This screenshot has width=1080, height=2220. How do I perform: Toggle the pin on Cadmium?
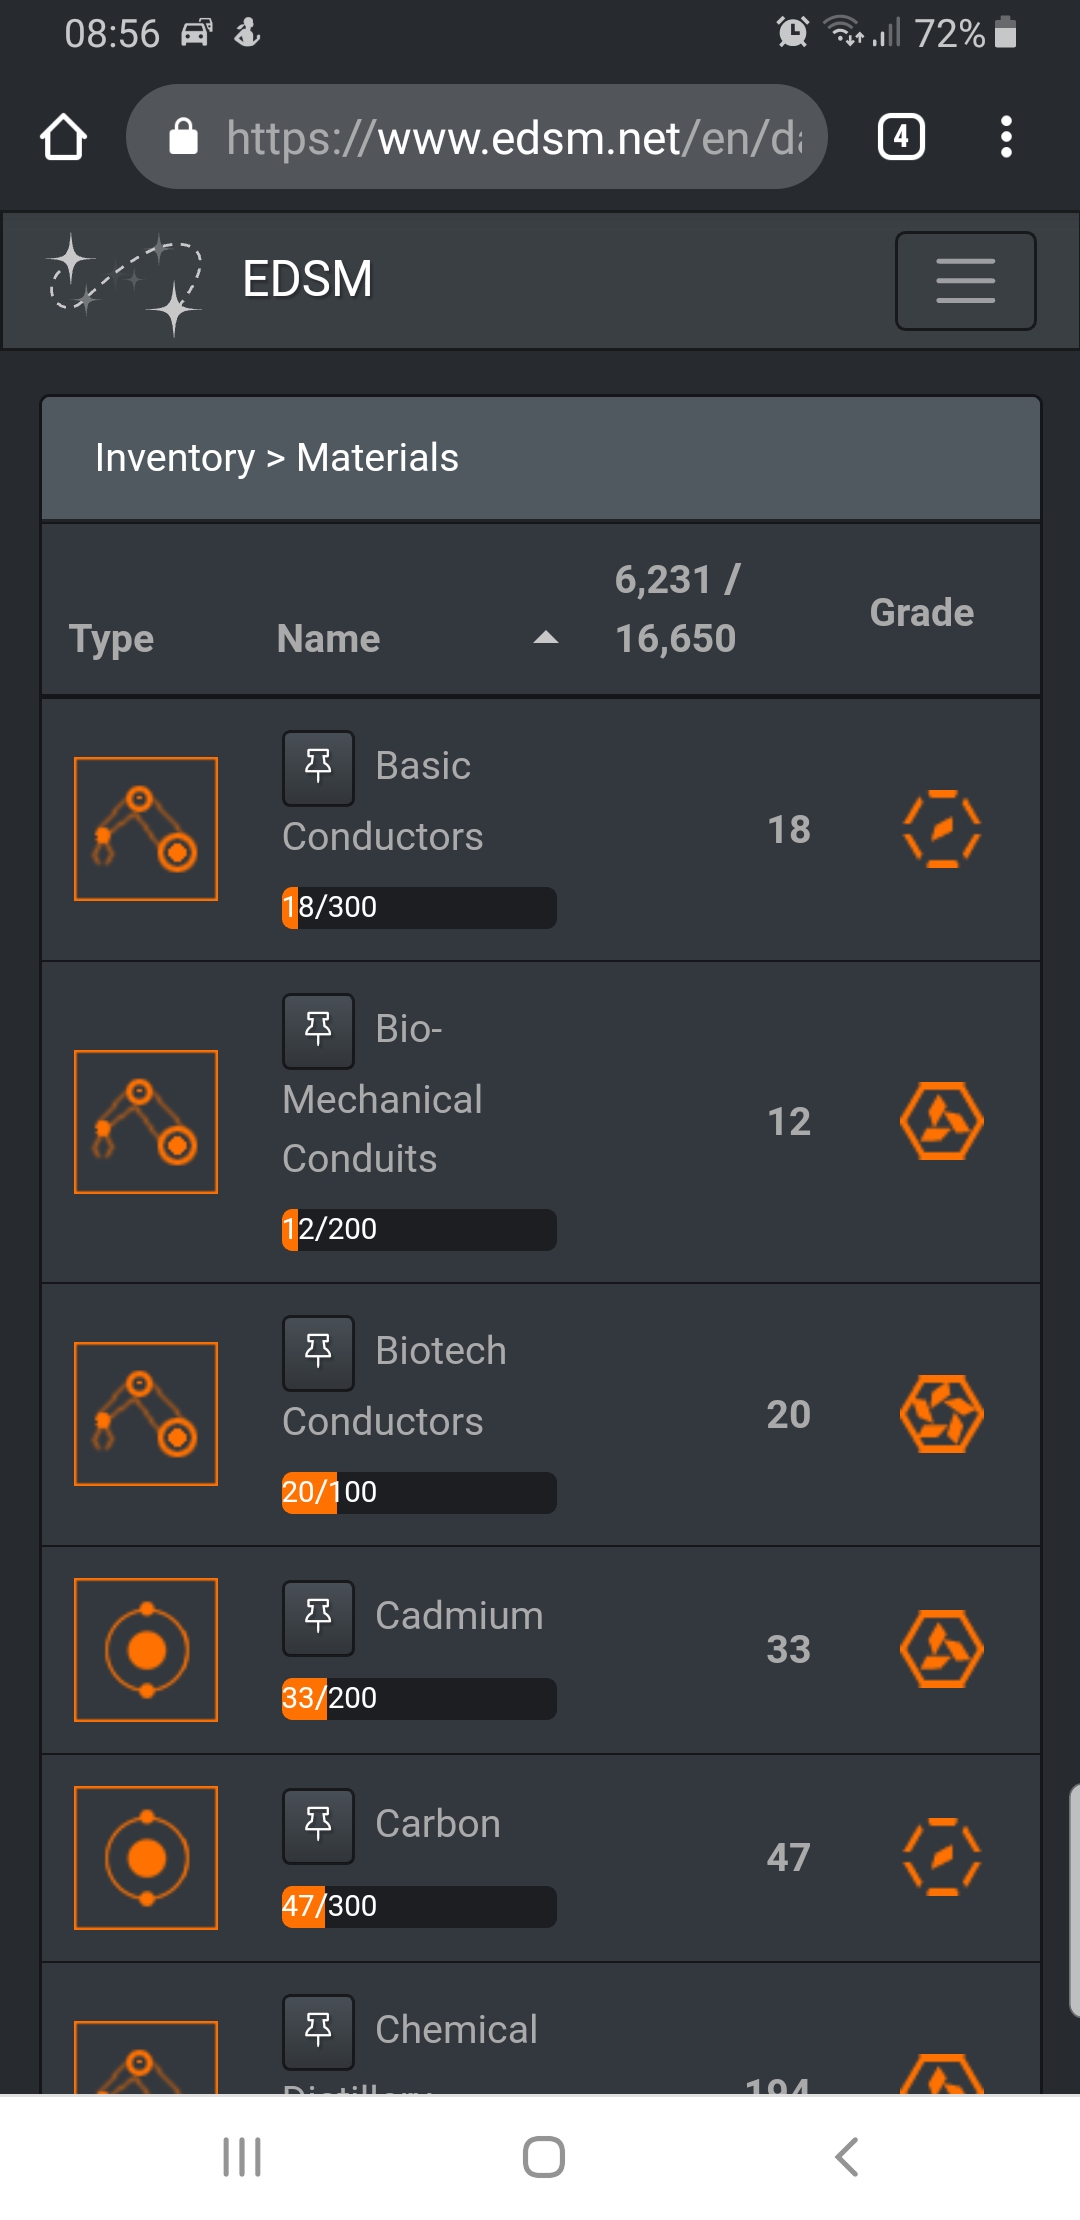[318, 1618]
